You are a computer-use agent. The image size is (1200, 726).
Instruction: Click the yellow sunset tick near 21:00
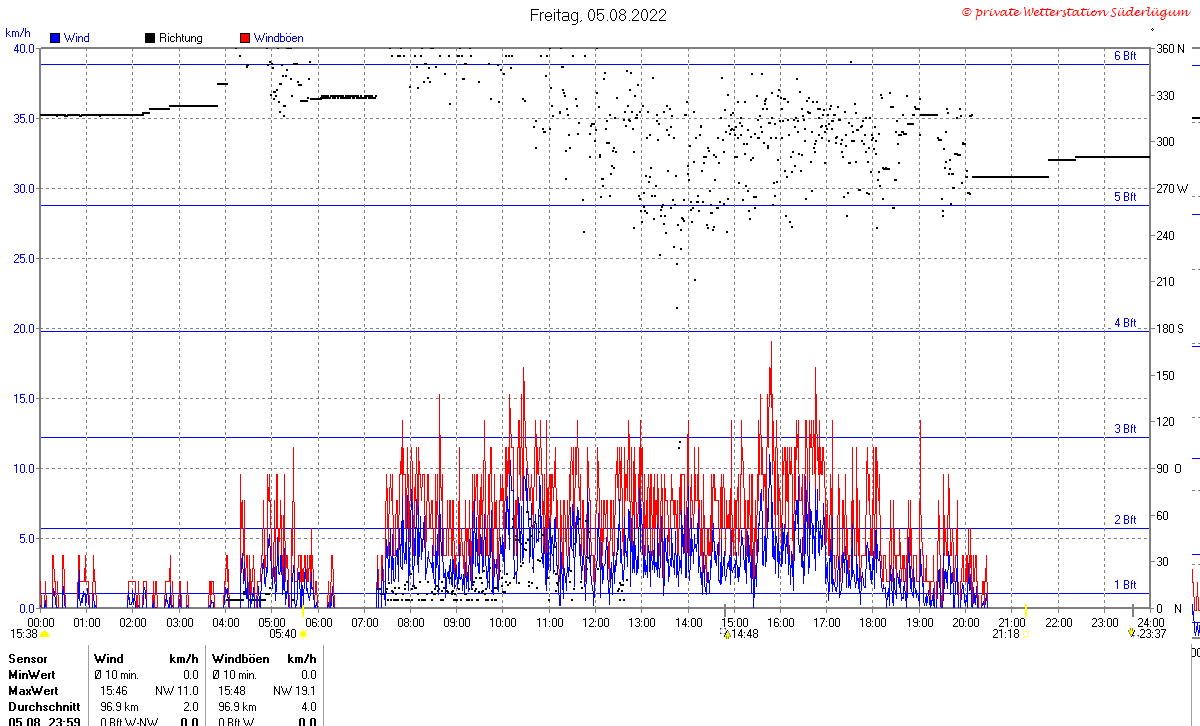pyautogui.click(x=1026, y=612)
